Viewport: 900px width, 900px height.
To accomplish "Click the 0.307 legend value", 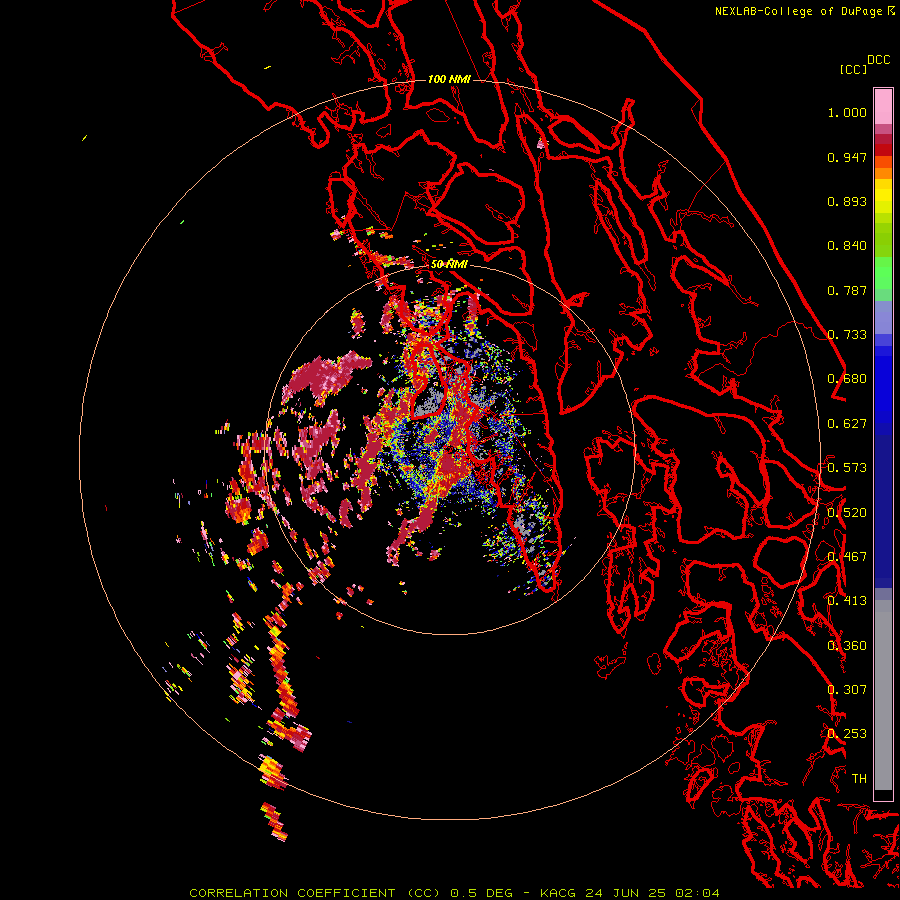I will (x=847, y=689).
